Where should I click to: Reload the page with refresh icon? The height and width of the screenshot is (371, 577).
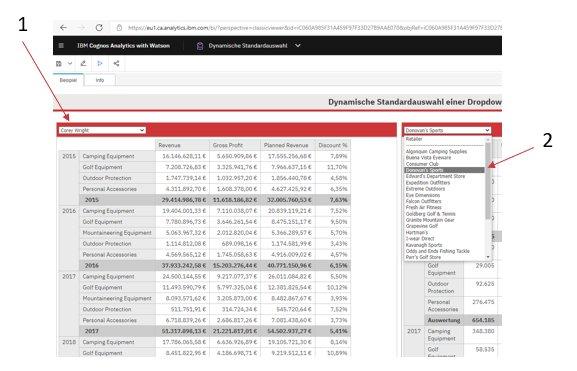click(x=99, y=28)
